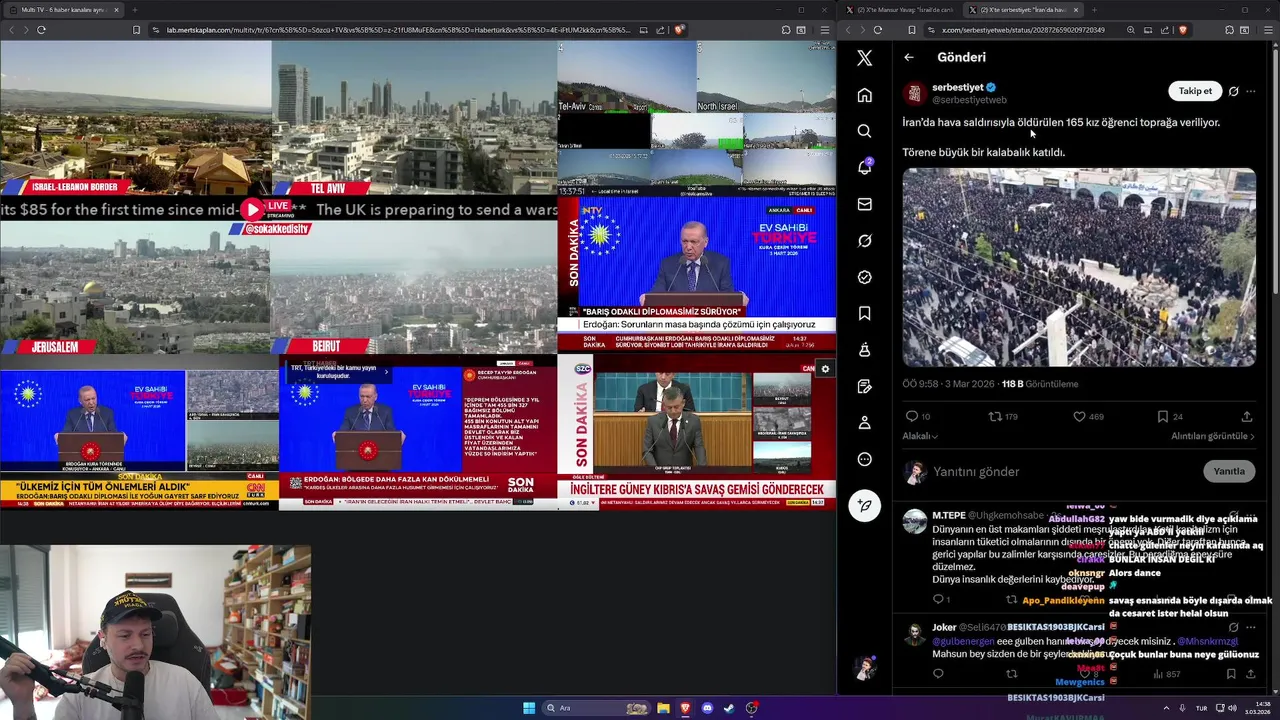
Task: Click the compose post button
Action: (864, 506)
